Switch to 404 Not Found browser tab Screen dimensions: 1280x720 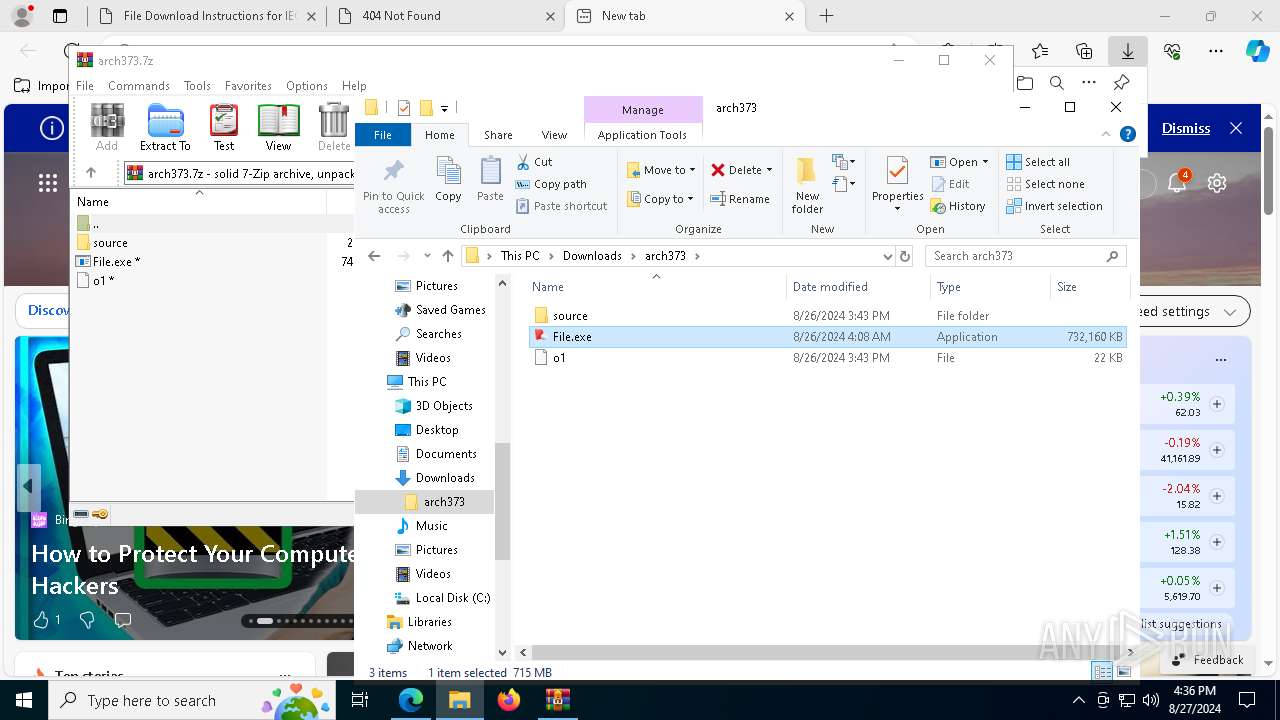tap(444, 16)
